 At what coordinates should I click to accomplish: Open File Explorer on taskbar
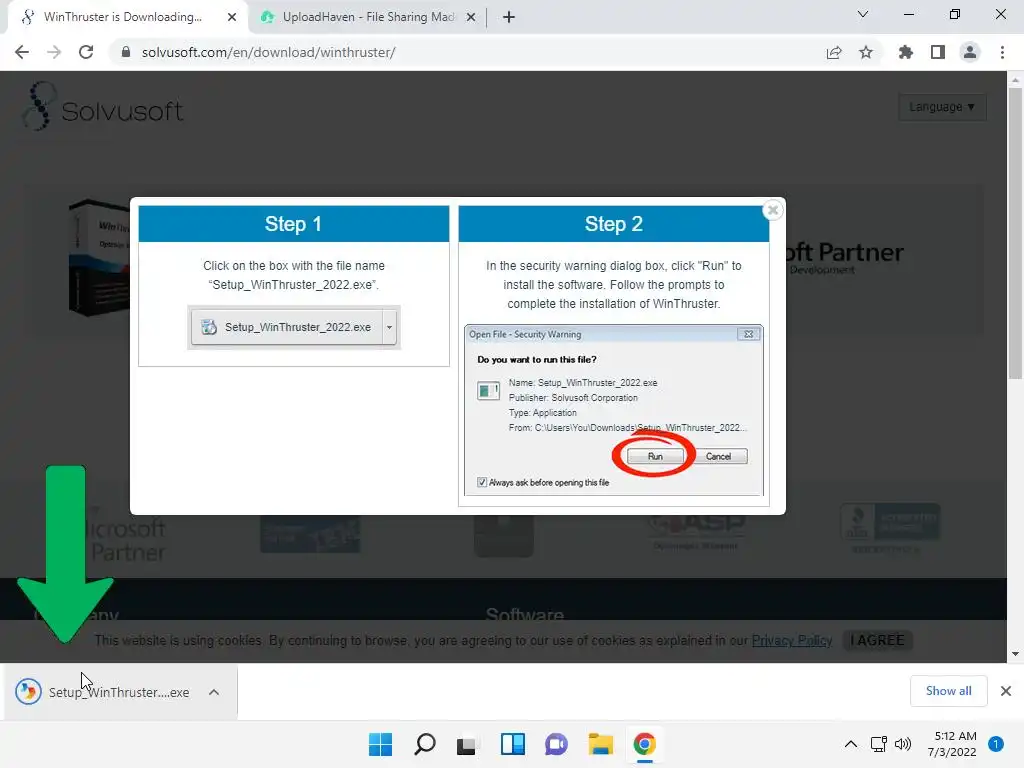point(600,744)
